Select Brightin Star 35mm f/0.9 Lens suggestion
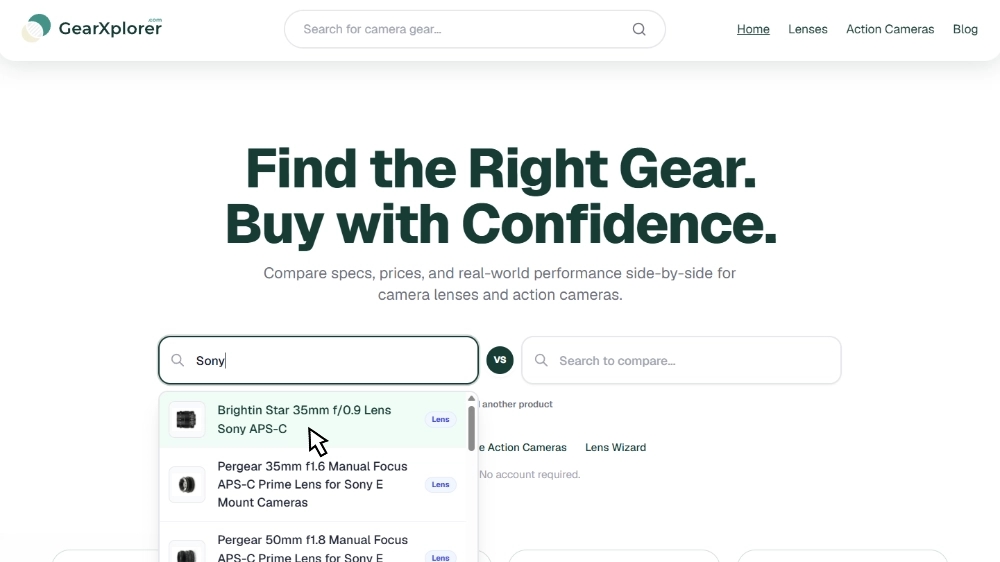The image size is (1000, 562). [x=313, y=420]
